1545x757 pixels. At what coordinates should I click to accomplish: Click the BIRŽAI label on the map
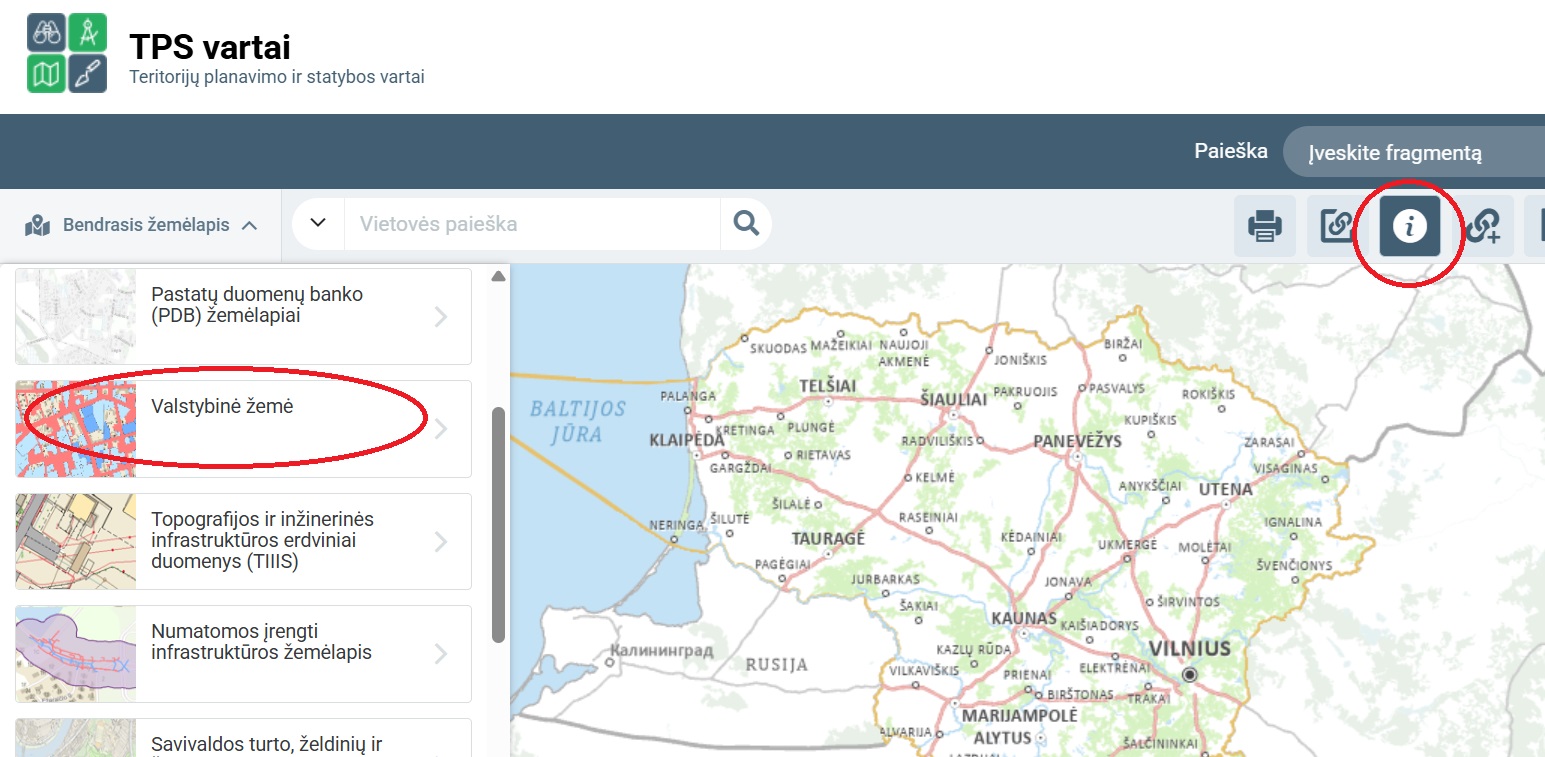pyautogui.click(x=1123, y=342)
